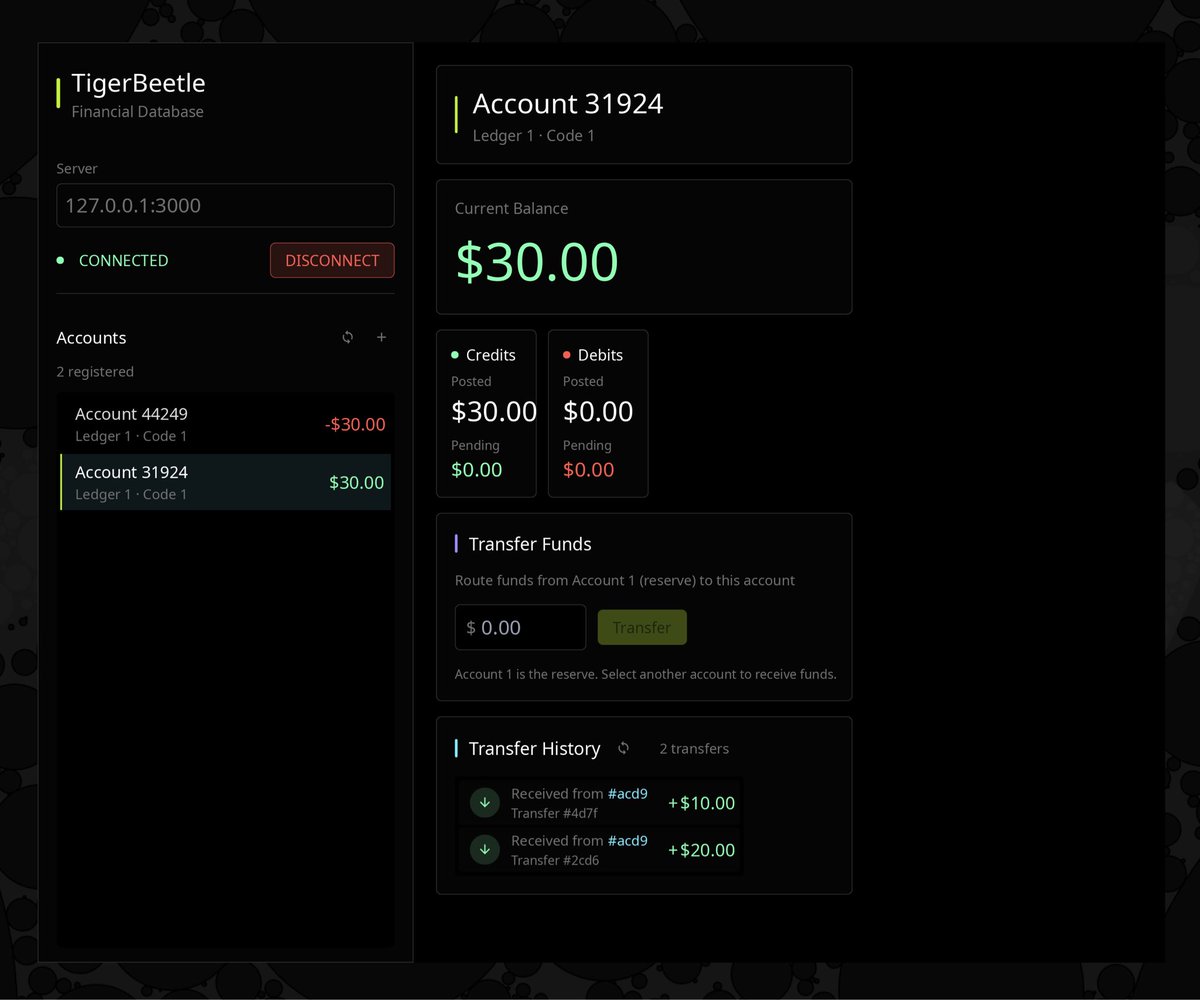Click the "2 transfers" count label
The height and width of the screenshot is (1000, 1200).
pyautogui.click(x=694, y=748)
